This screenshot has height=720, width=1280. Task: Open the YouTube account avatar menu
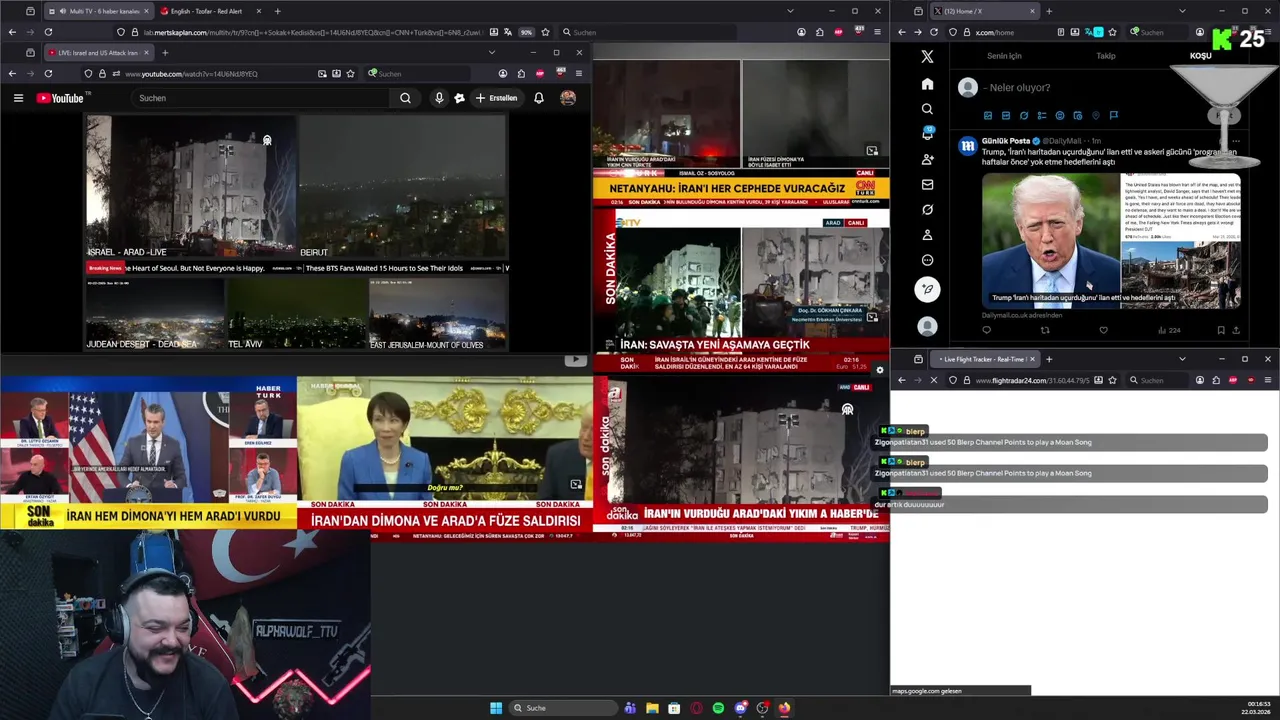point(568,98)
